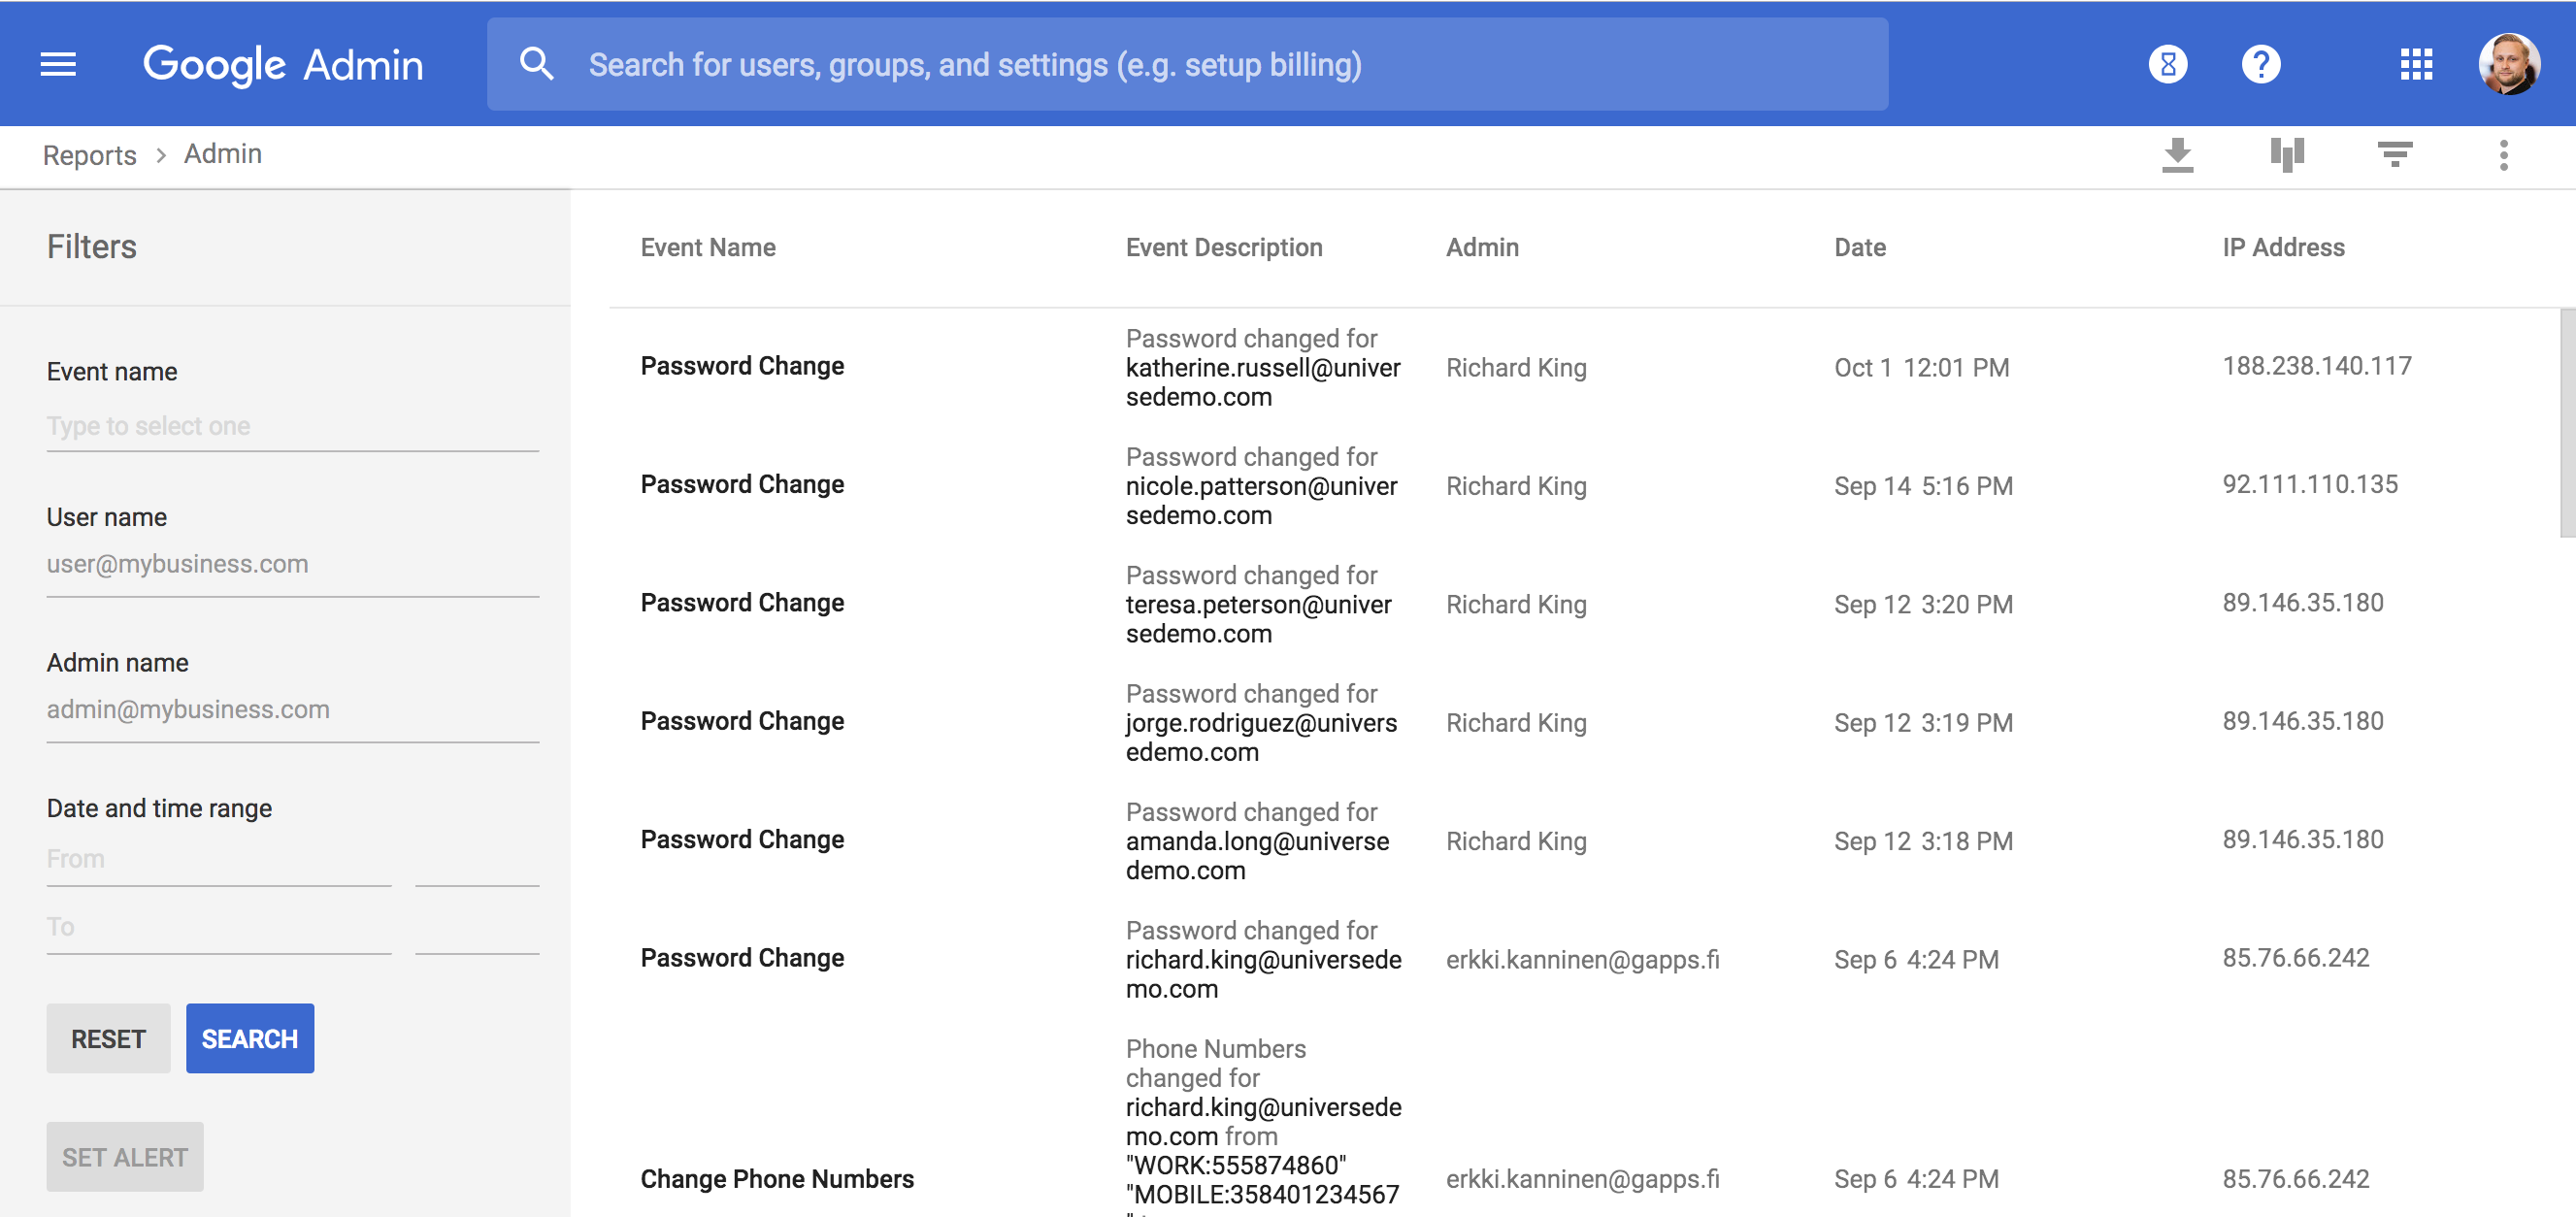Click the SET ALERT button
Viewport: 2576px width, 1217px height.
124,1157
